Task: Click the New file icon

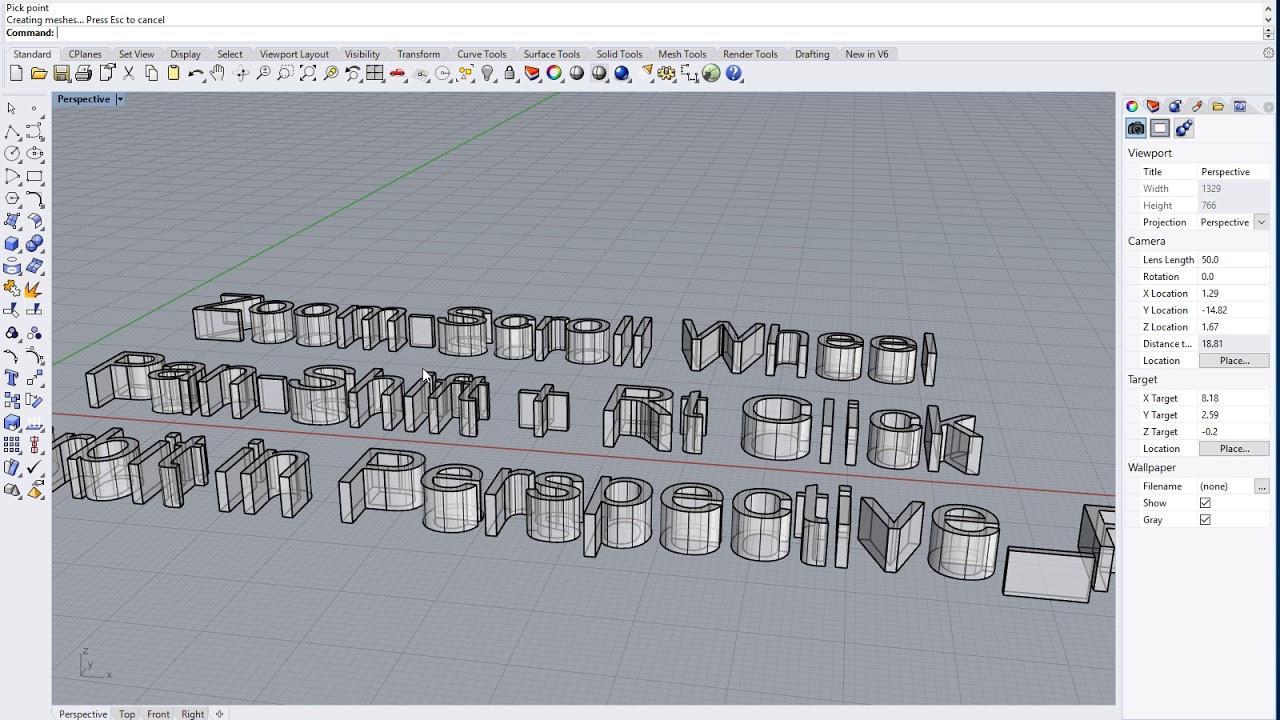Action: [16, 73]
